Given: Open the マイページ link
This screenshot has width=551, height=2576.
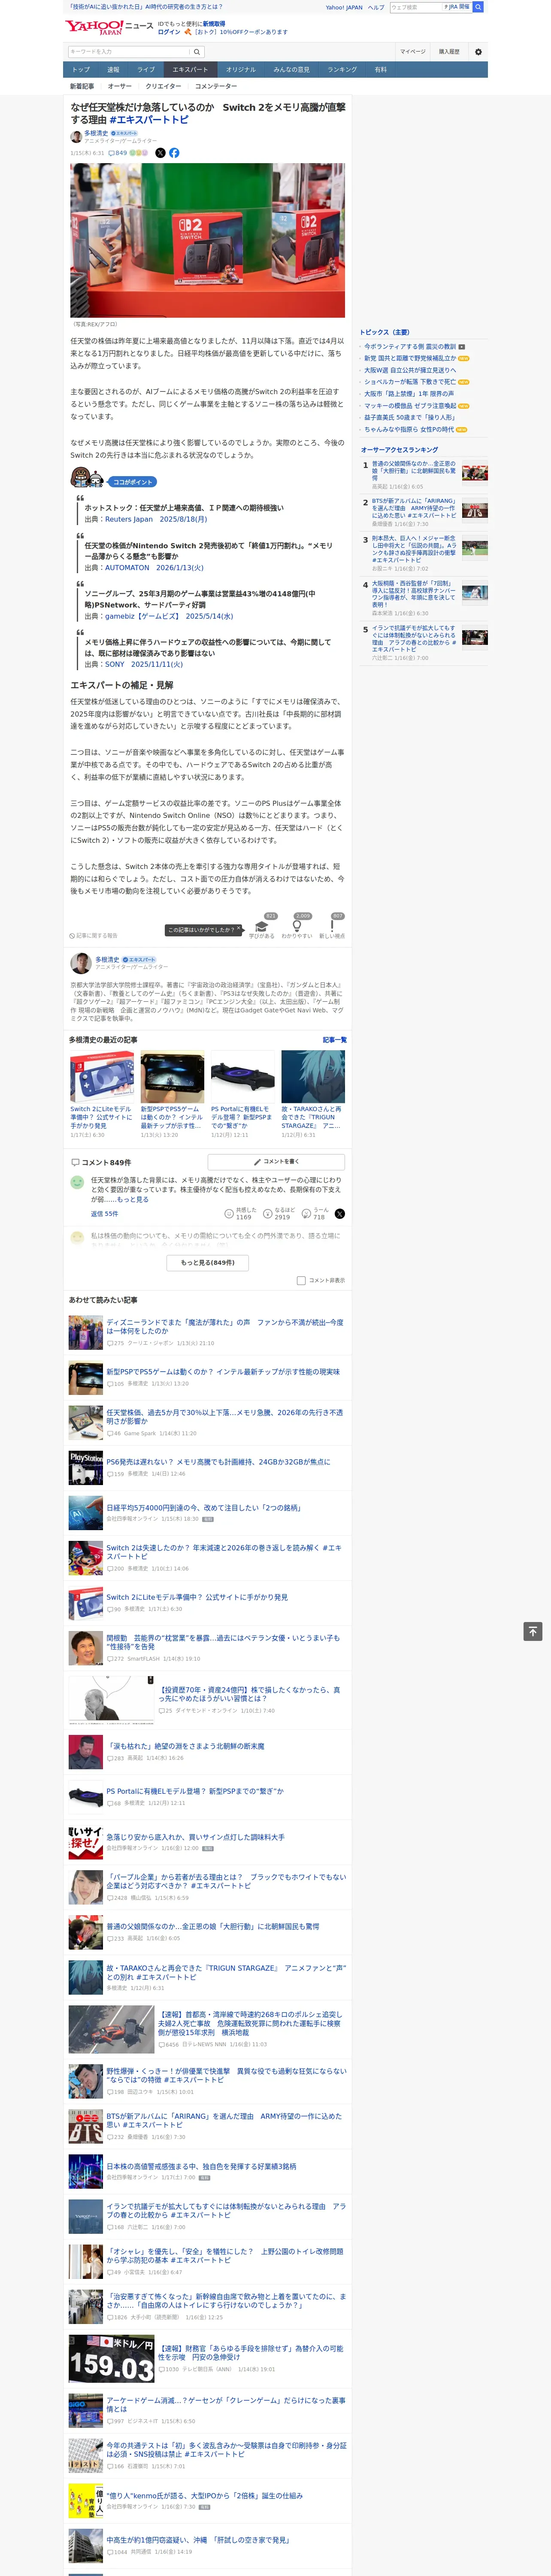Looking at the screenshot, I should pos(413,52).
